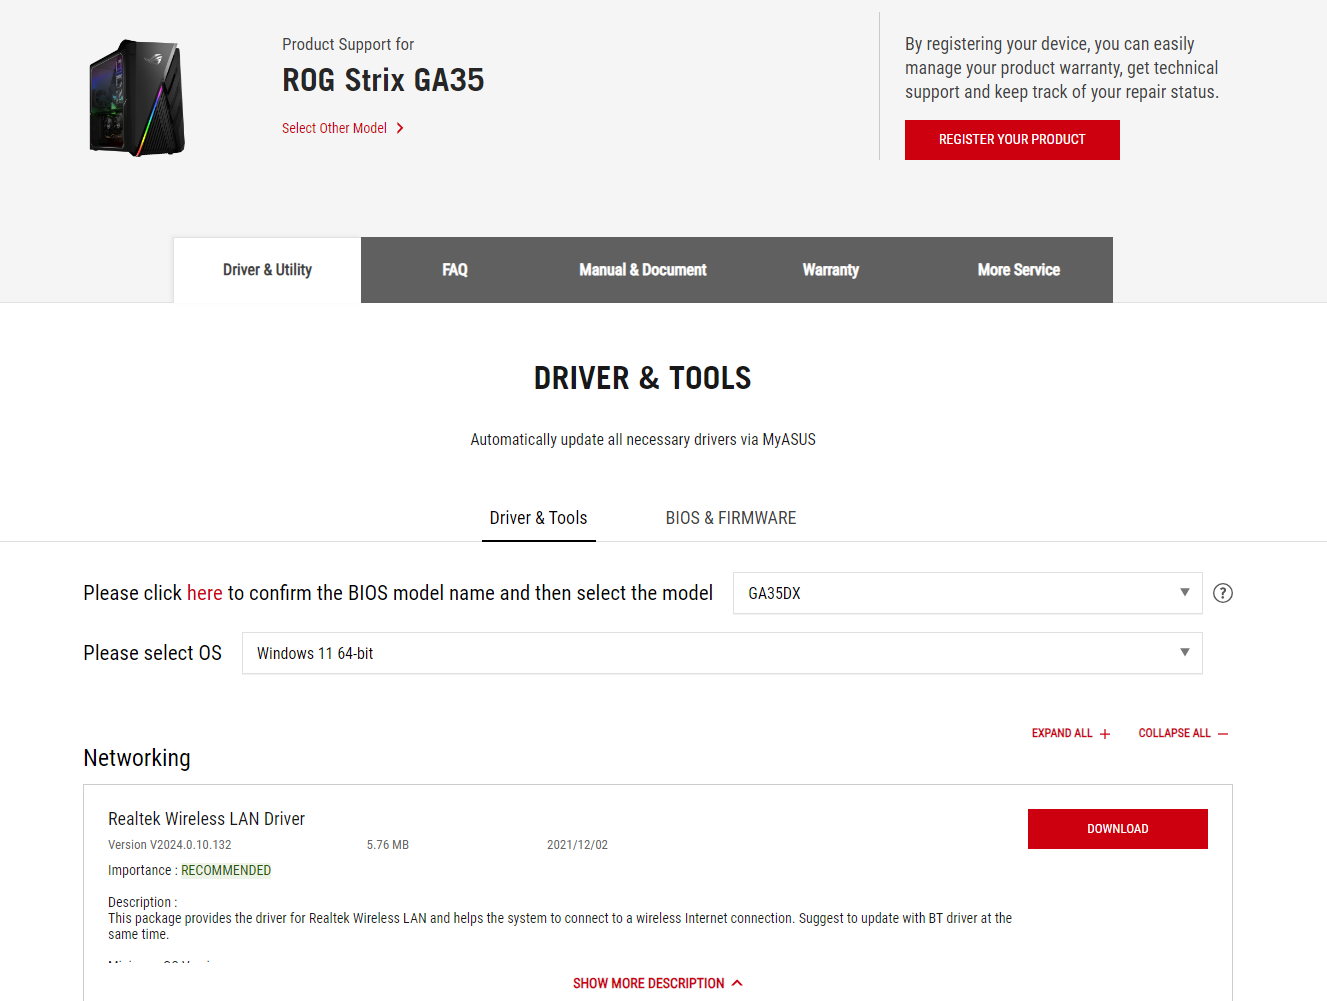Click the plus icon beside Expand All
1327x1001 pixels.
point(1105,734)
